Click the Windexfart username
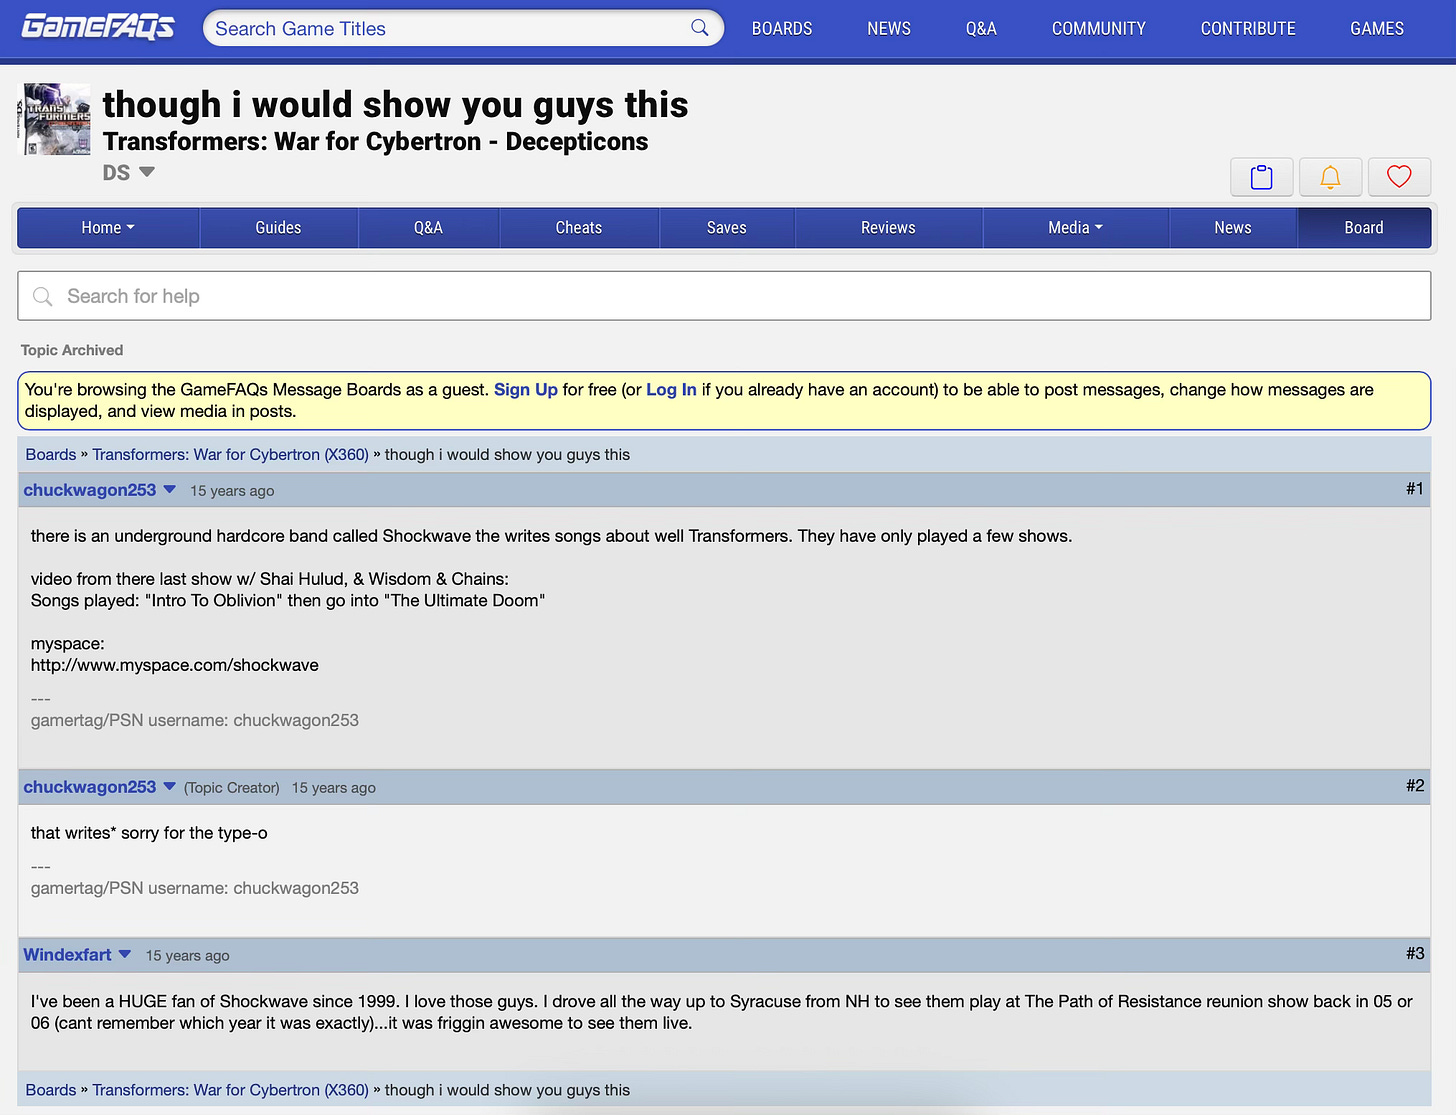1456x1115 pixels. (68, 955)
